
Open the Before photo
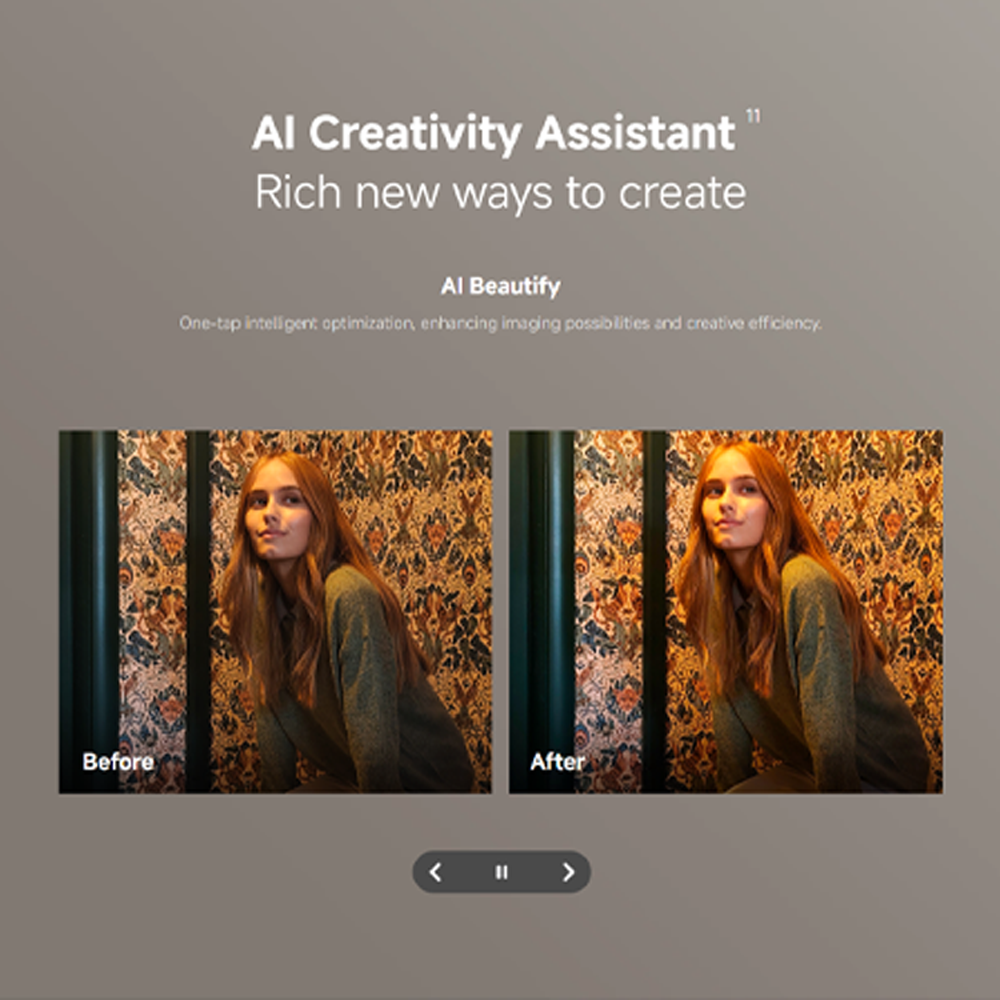275,611
